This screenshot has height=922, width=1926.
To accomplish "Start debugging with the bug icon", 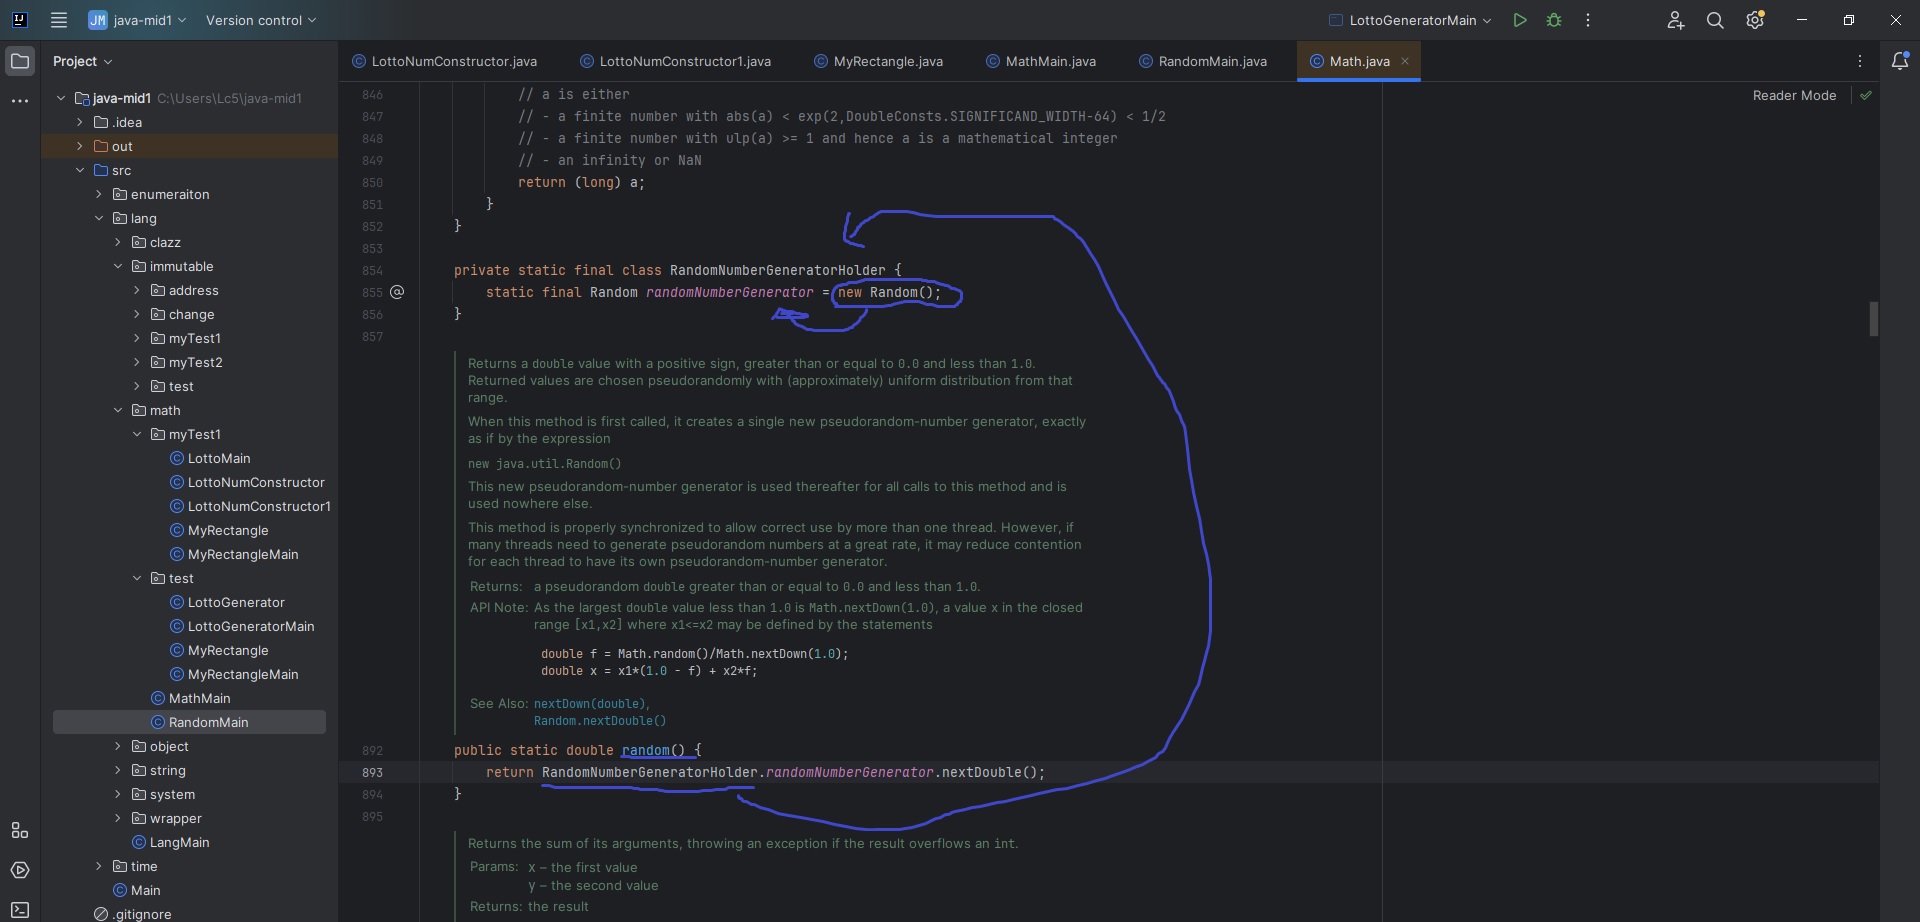I will tap(1554, 20).
